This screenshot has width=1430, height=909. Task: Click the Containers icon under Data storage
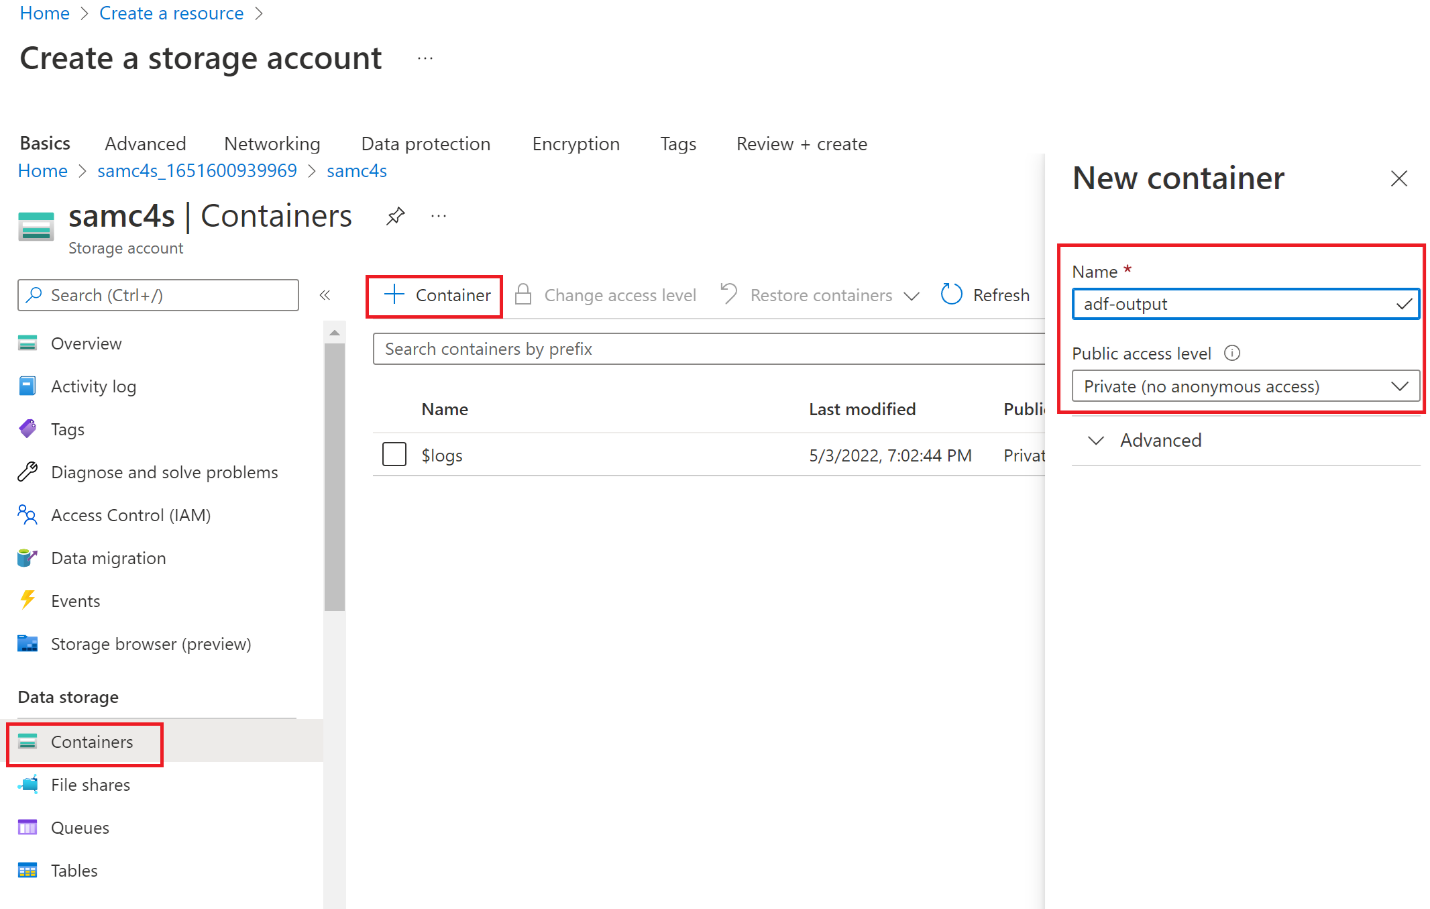tap(28, 741)
